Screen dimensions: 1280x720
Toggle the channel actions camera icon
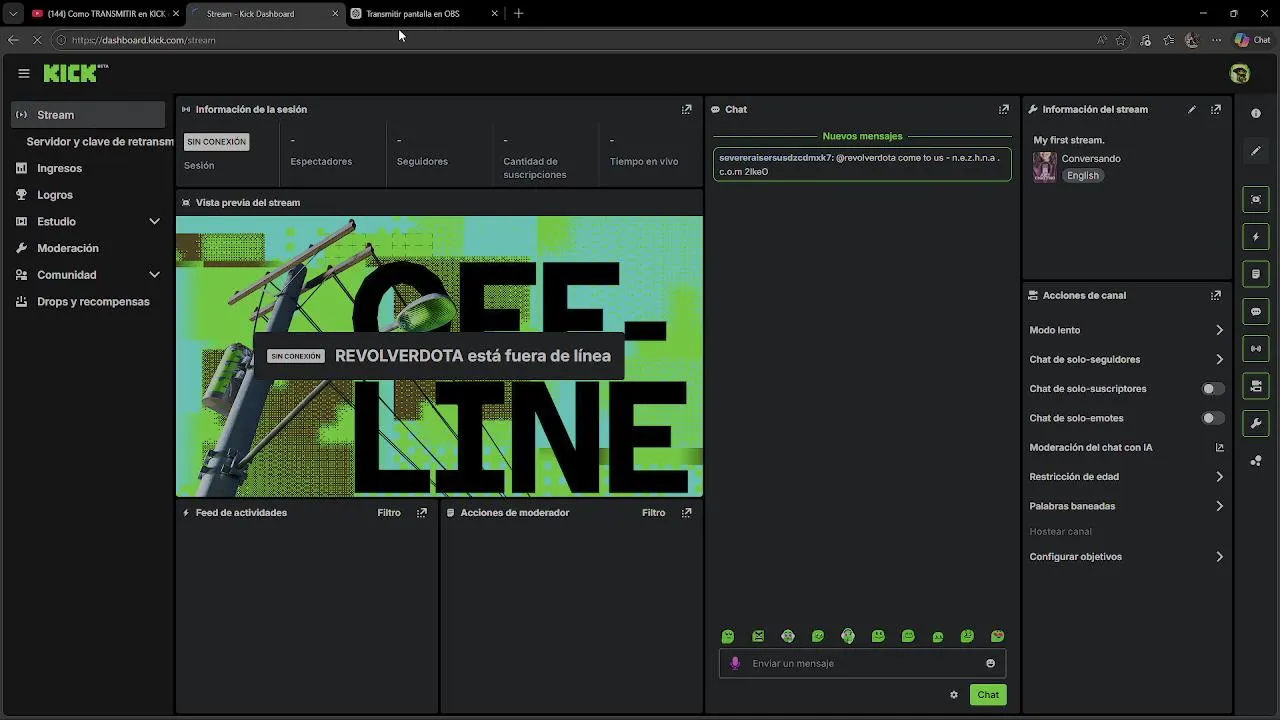(x=1256, y=386)
